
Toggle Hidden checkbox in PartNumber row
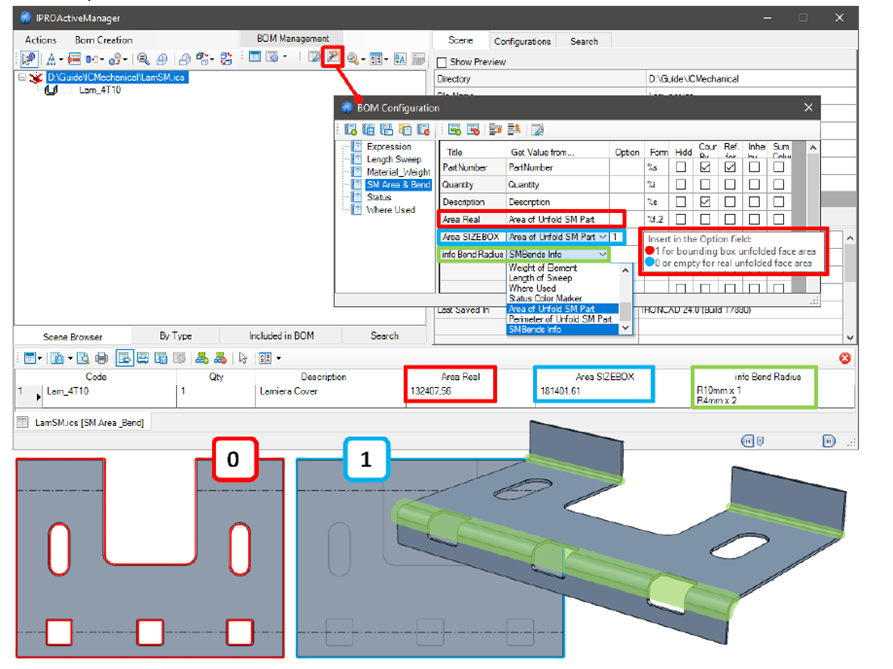(x=681, y=167)
